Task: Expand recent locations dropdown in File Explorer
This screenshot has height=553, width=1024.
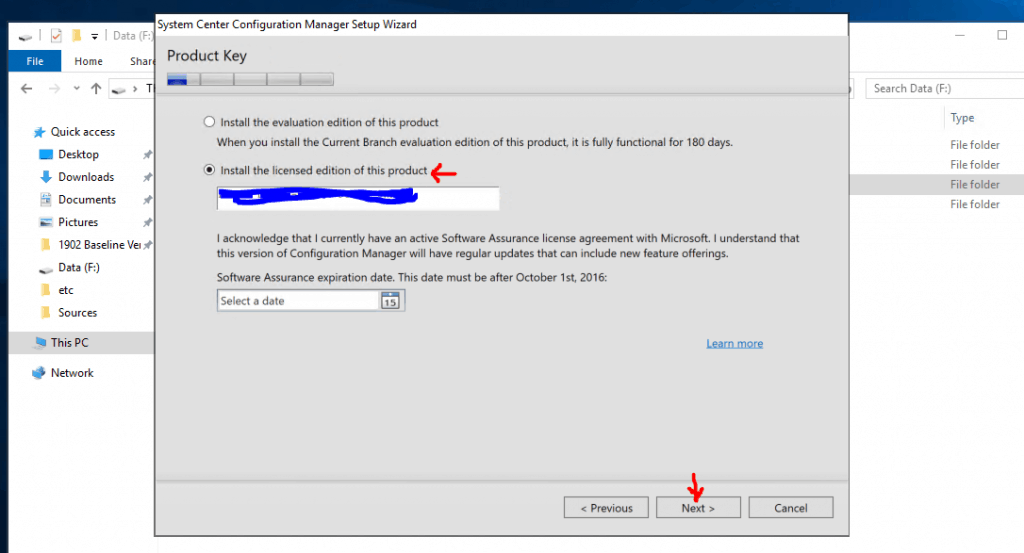Action: tap(76, 88)
